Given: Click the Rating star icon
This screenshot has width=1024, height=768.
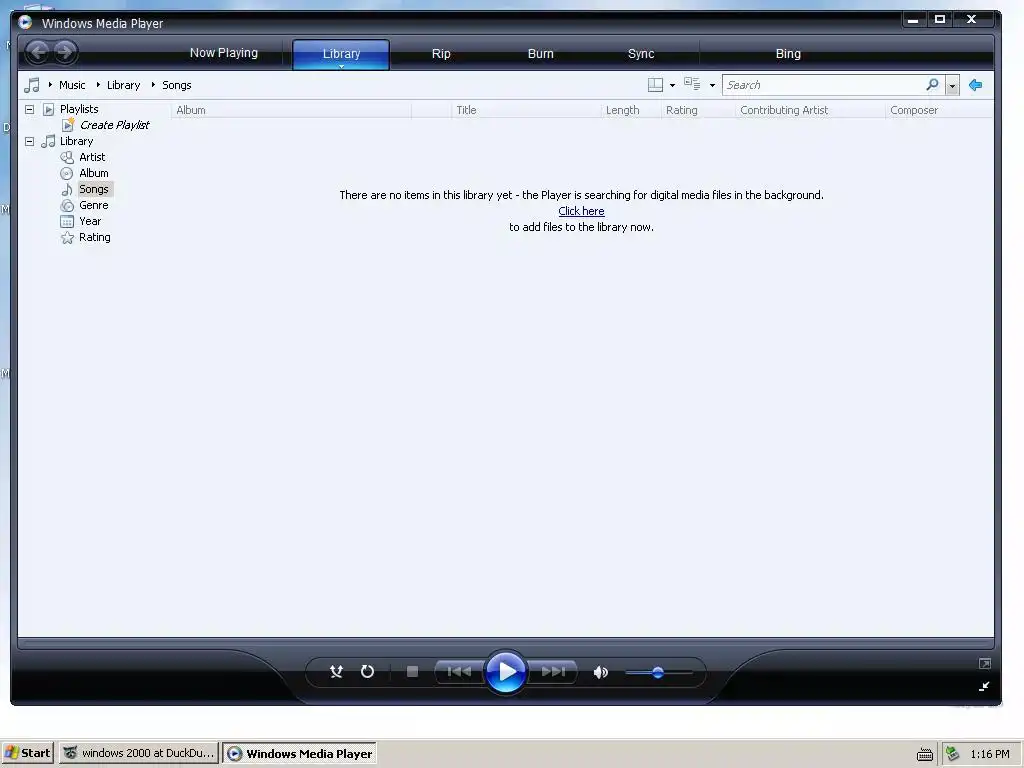Looking at the screenshot, I should [67, 238].
